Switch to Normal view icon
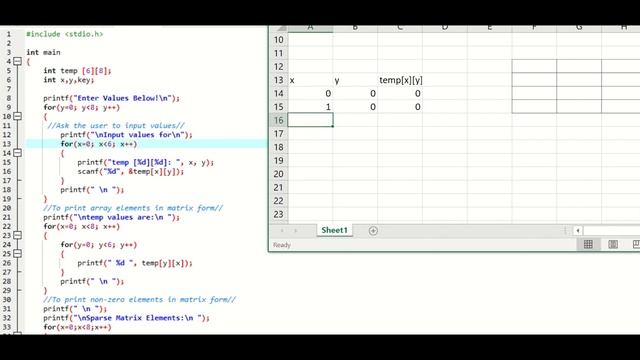This screenshot has width=640, height=360. 588,244
